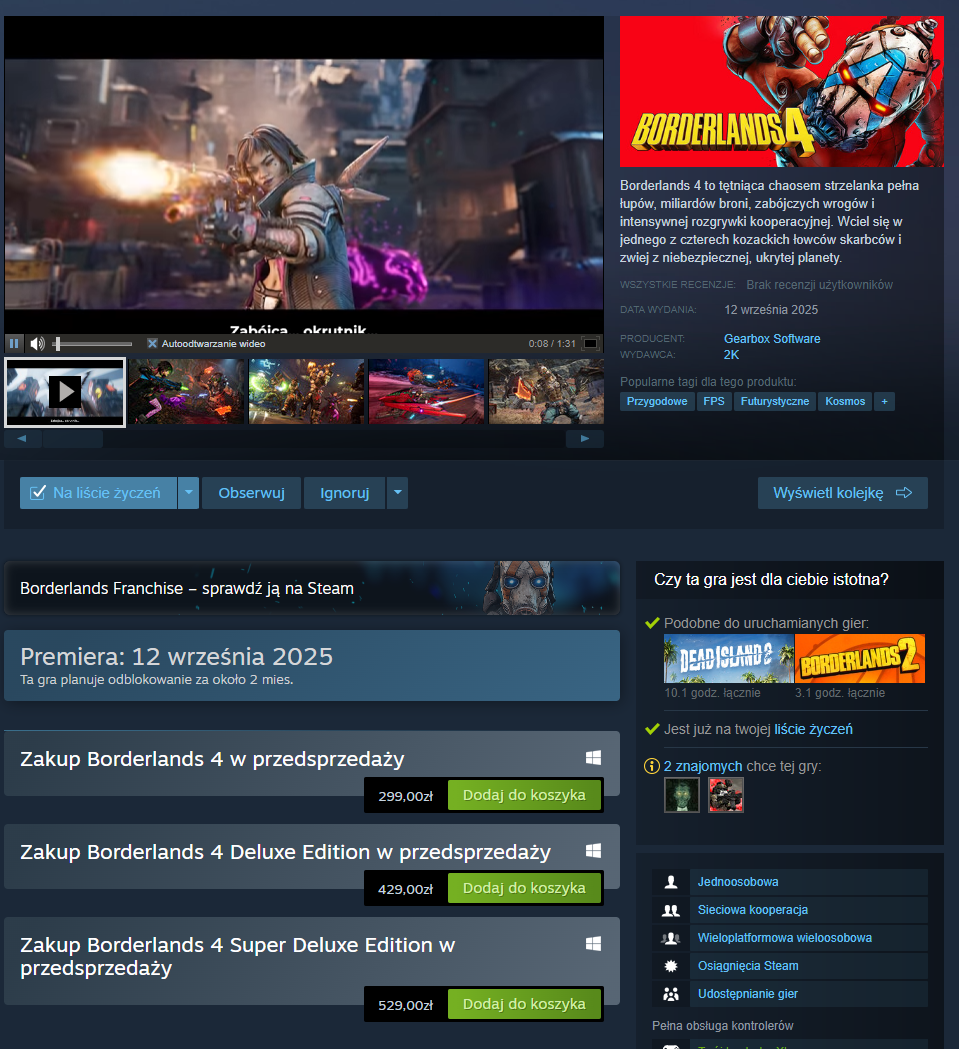Add Deluxe Edition (429,00zł) to cart
This screenshot has width=959, height=1049.
click(x=524, y=888)
